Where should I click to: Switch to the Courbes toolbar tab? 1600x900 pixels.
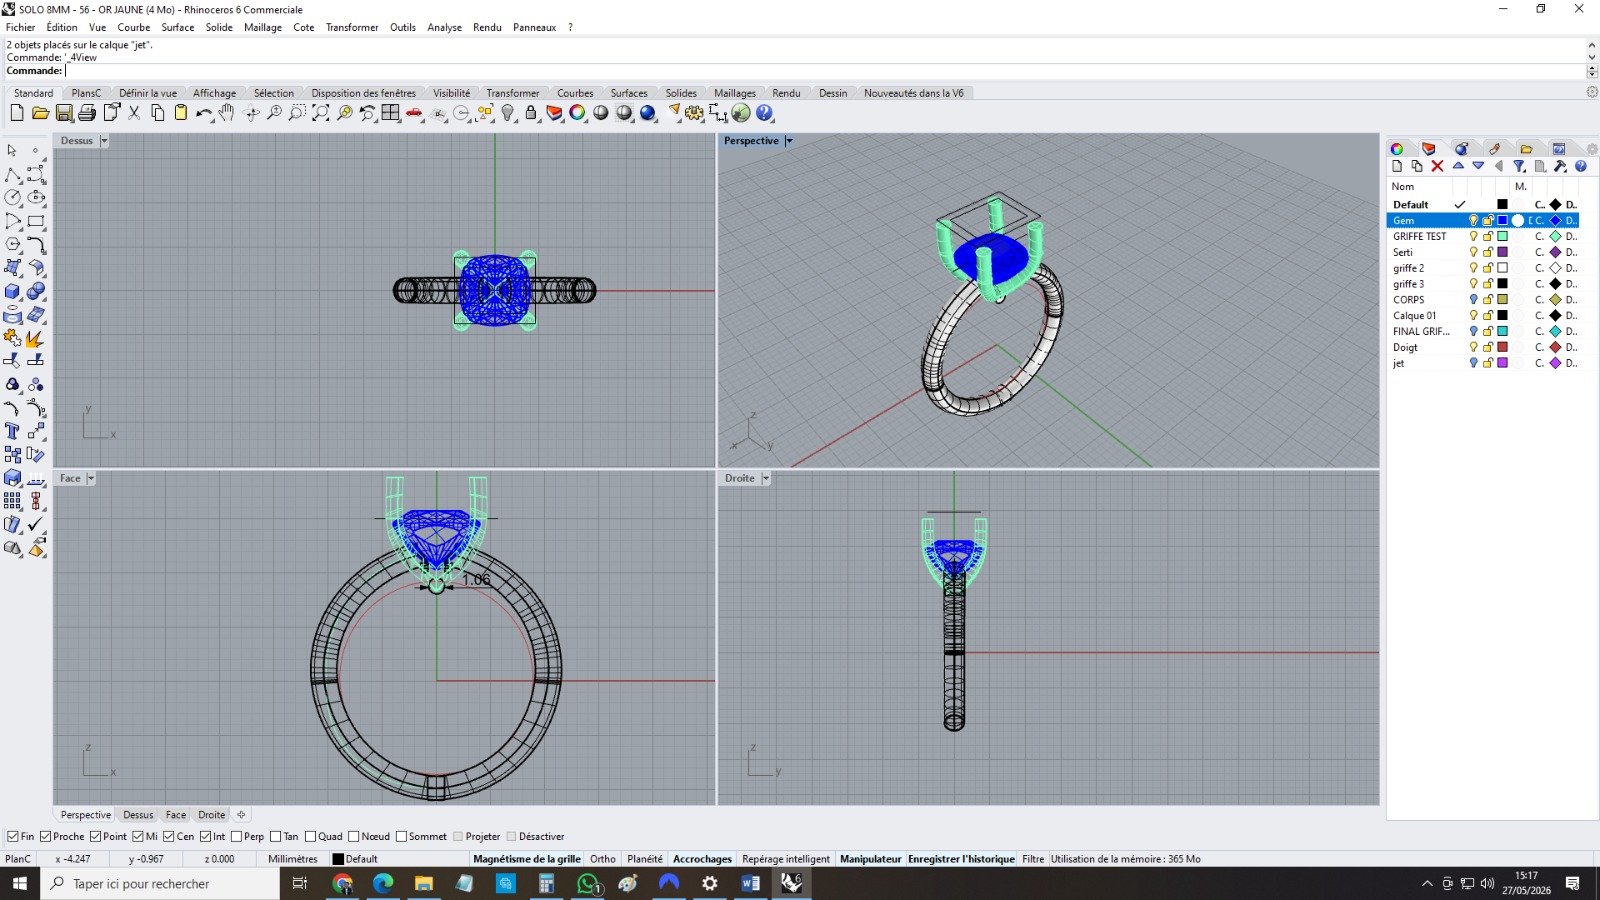pos(575,93)
